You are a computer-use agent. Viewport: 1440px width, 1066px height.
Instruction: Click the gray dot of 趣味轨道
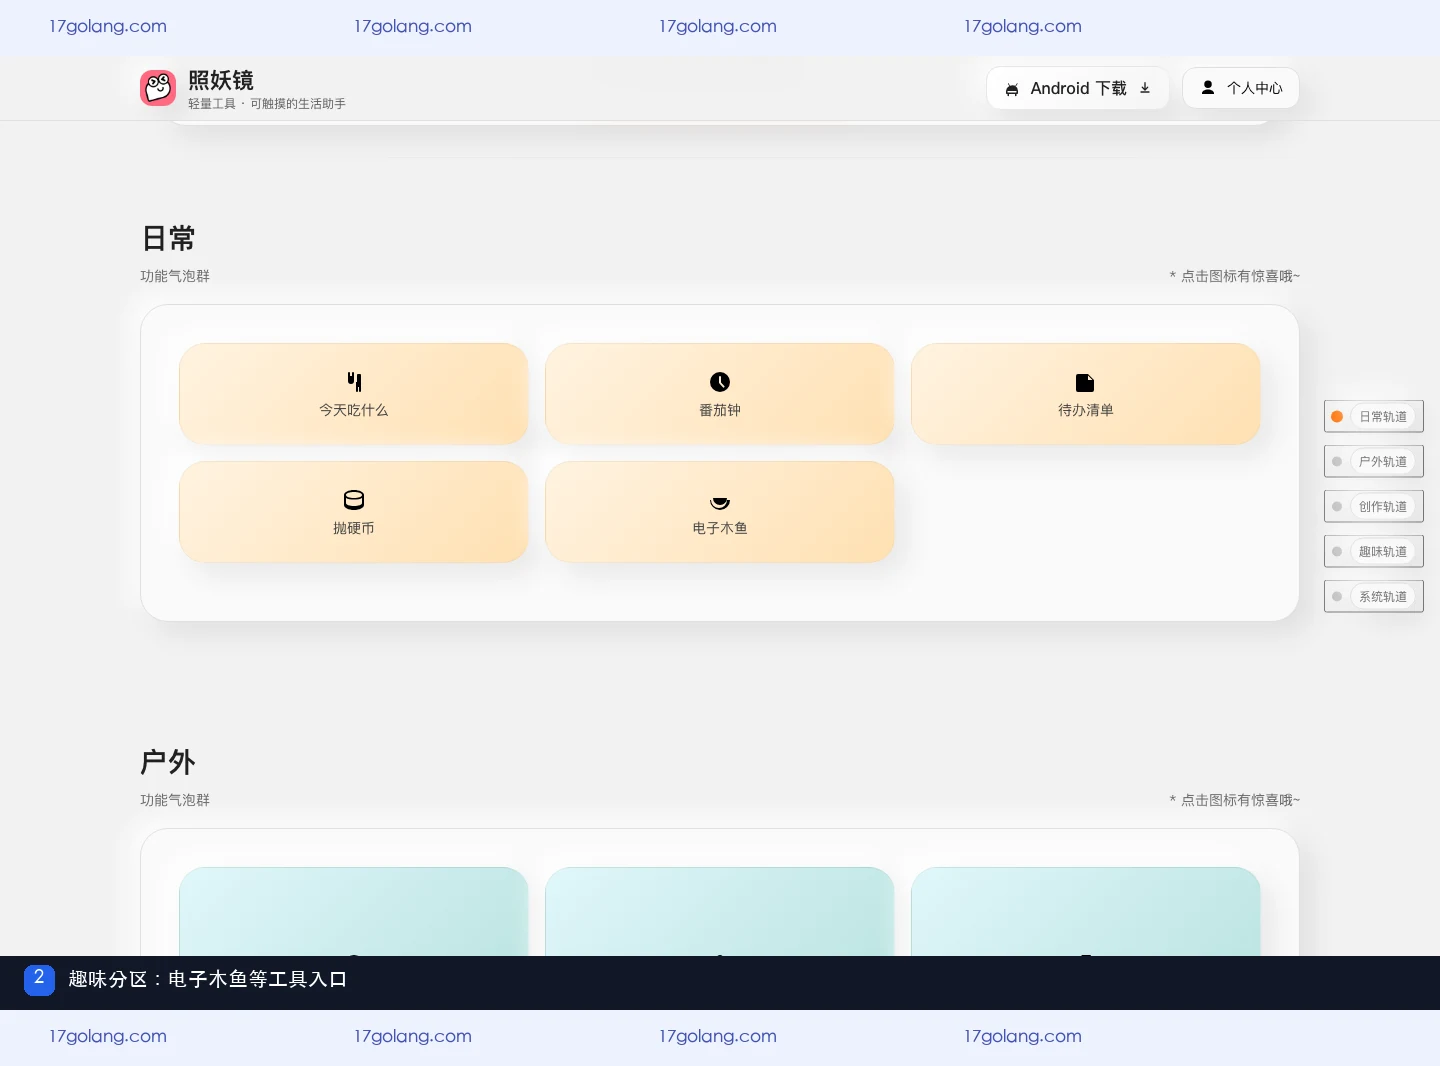[x=1337, y=551]
